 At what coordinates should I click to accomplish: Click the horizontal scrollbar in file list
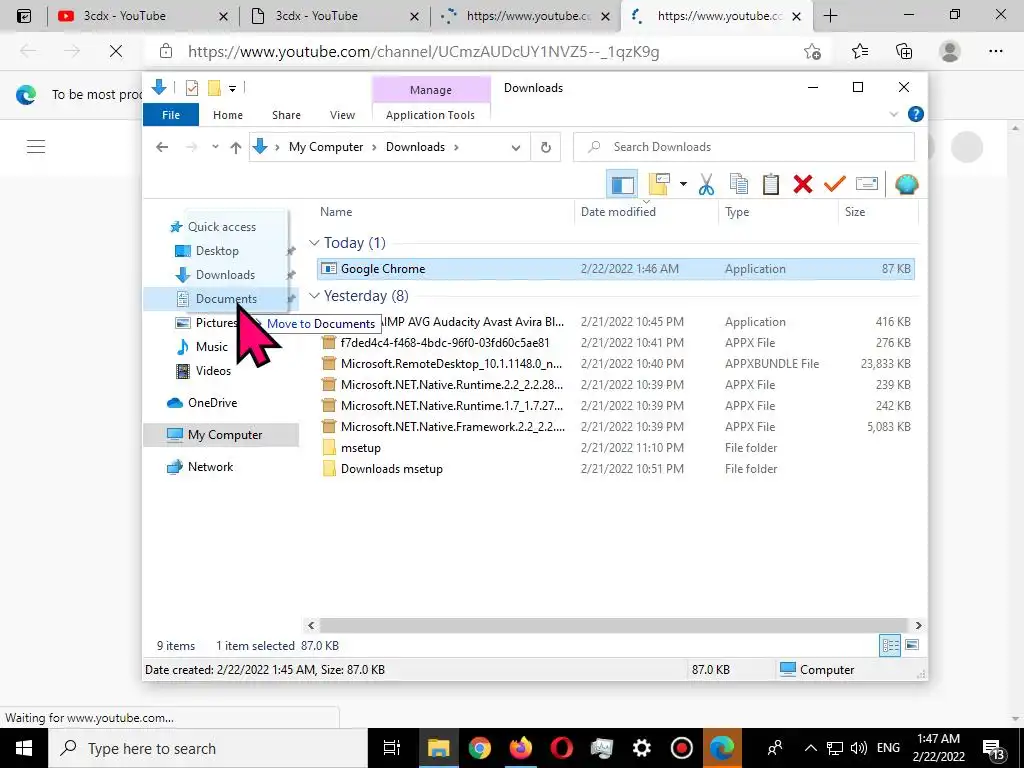click(614, 626)
